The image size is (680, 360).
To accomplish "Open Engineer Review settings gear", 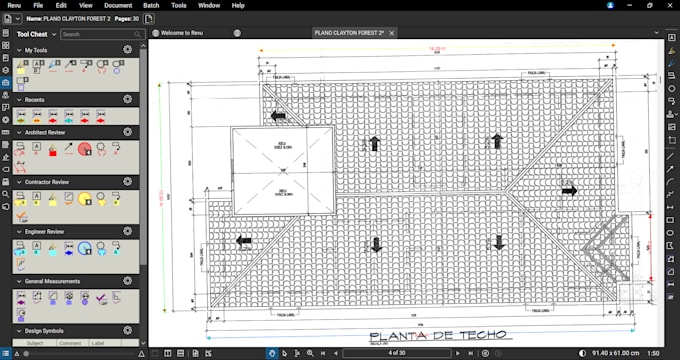I will pos(128,231).
